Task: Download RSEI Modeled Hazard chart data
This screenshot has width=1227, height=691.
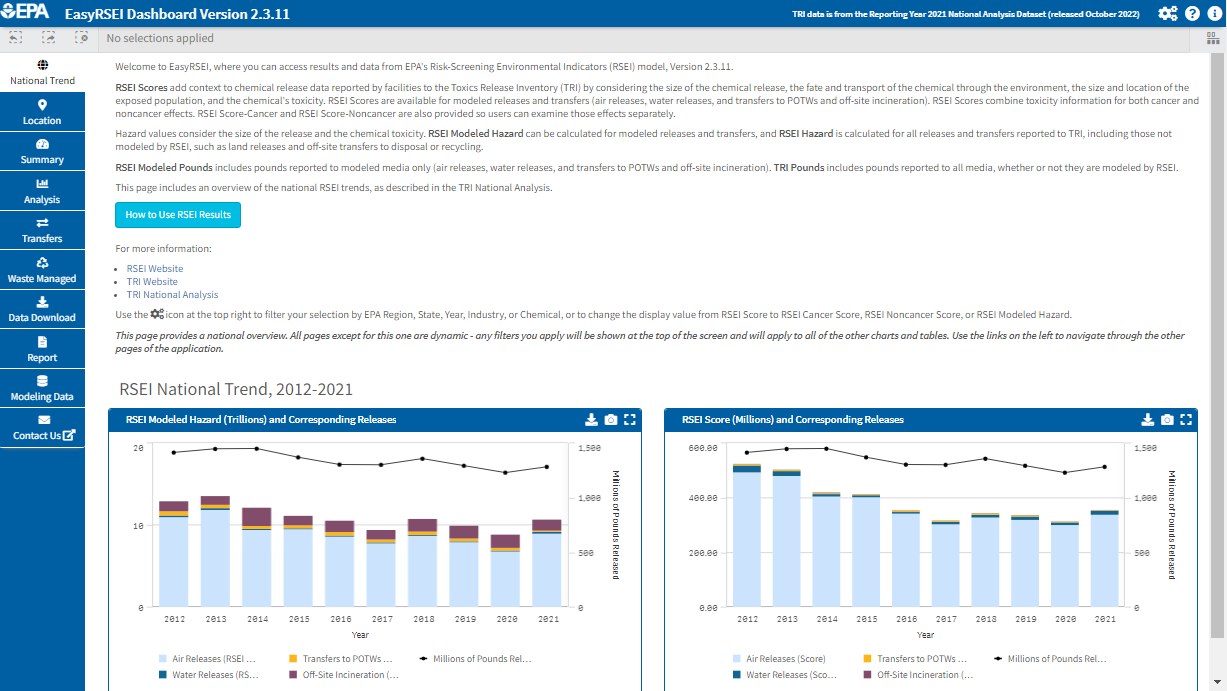Action: click(x=591, y=420)
